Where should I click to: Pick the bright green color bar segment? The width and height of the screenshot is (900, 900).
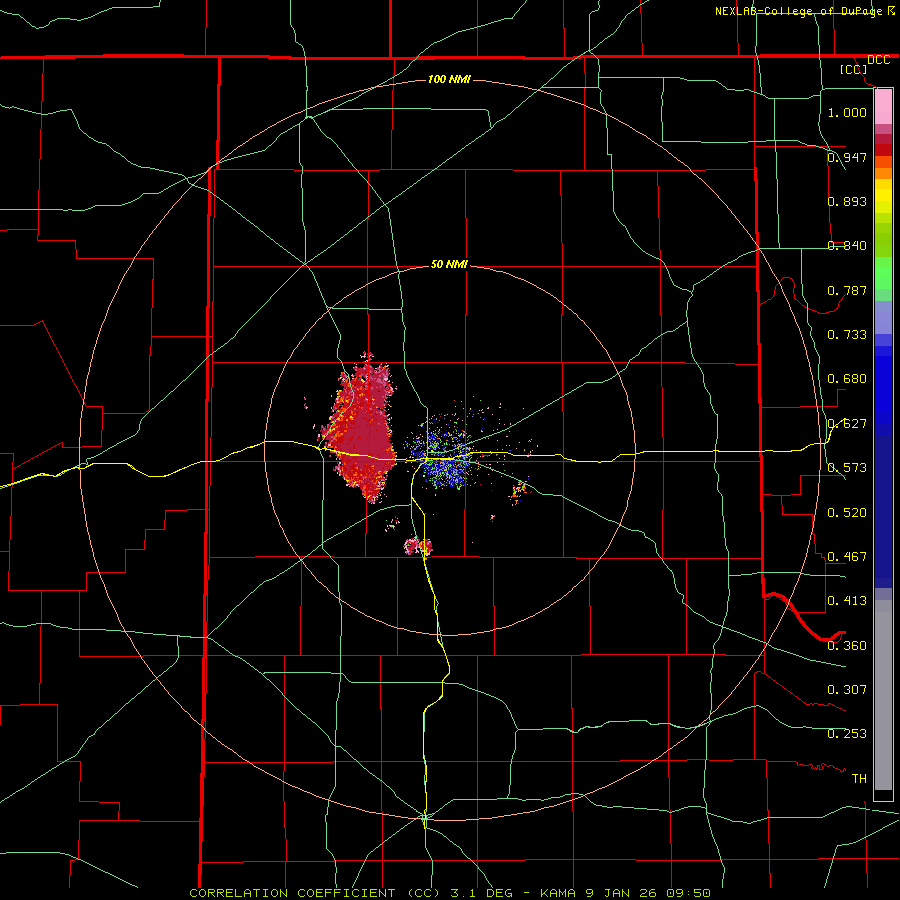click(883, 273)
